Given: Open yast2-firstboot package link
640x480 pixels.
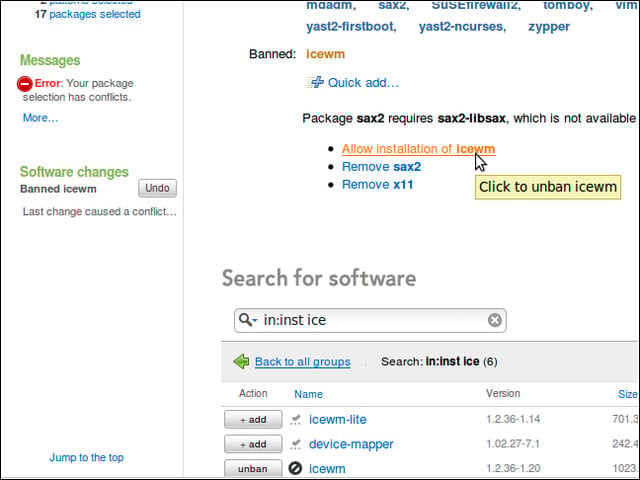Looking at the screenshot, I should 351,27.
